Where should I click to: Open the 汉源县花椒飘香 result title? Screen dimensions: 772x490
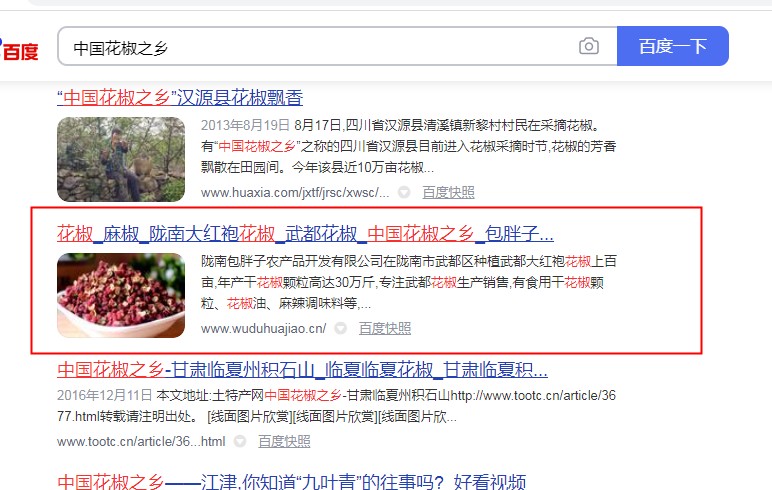click(x=180, y=98)
